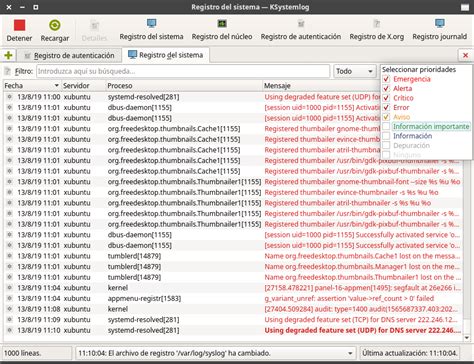474x364 pixels.
Task: Sort by the Fecha column header
Action: coord(32,86)
